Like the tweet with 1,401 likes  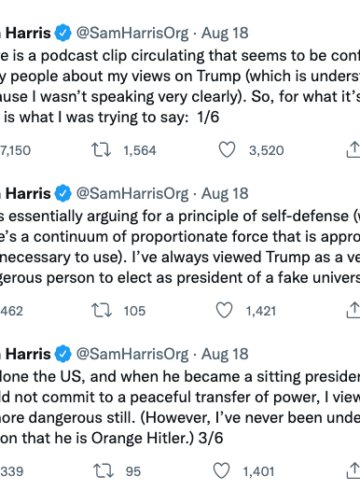click(x=221, y=471)
